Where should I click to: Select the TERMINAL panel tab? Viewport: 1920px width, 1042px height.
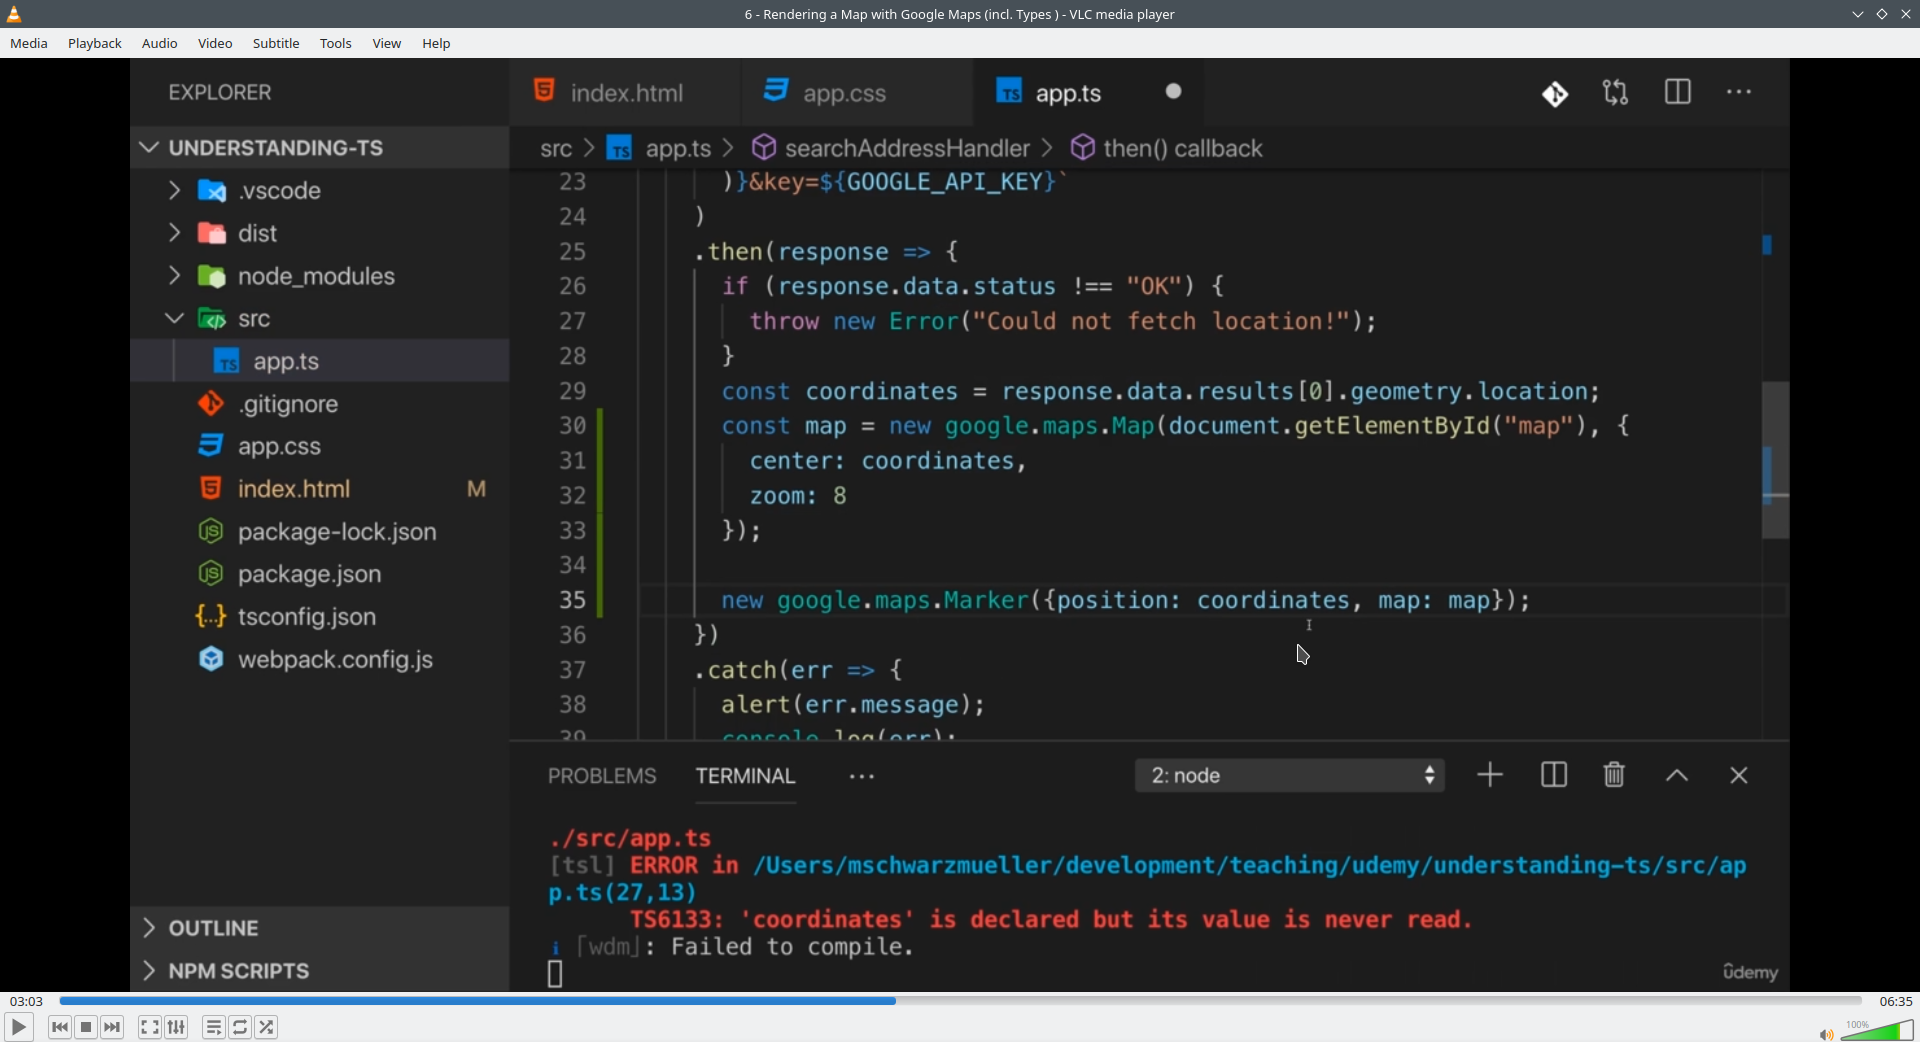pyautogui.click(x=746, y=776)
